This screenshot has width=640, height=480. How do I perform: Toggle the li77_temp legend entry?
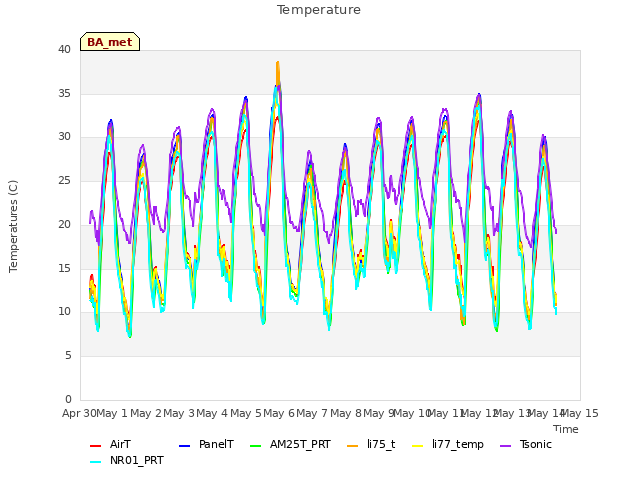[x=448, y=444]
